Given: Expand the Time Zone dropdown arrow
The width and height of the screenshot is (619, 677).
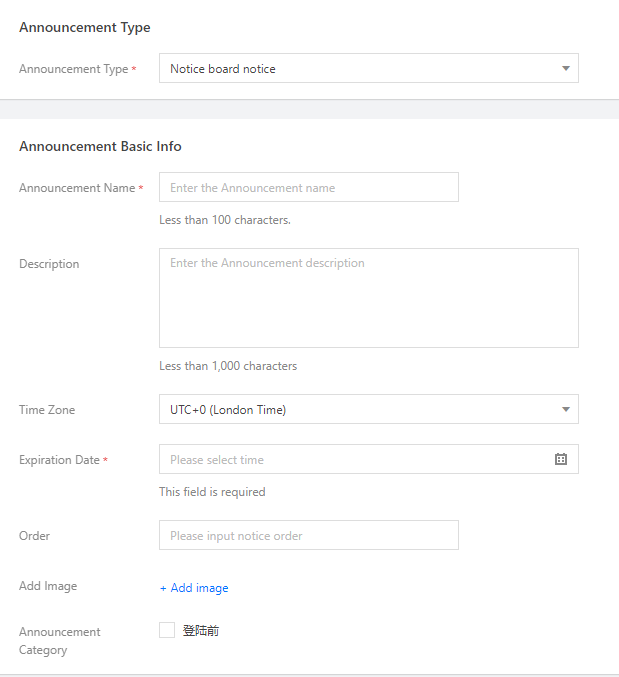Looking at the screenshot, I should 565,409.
